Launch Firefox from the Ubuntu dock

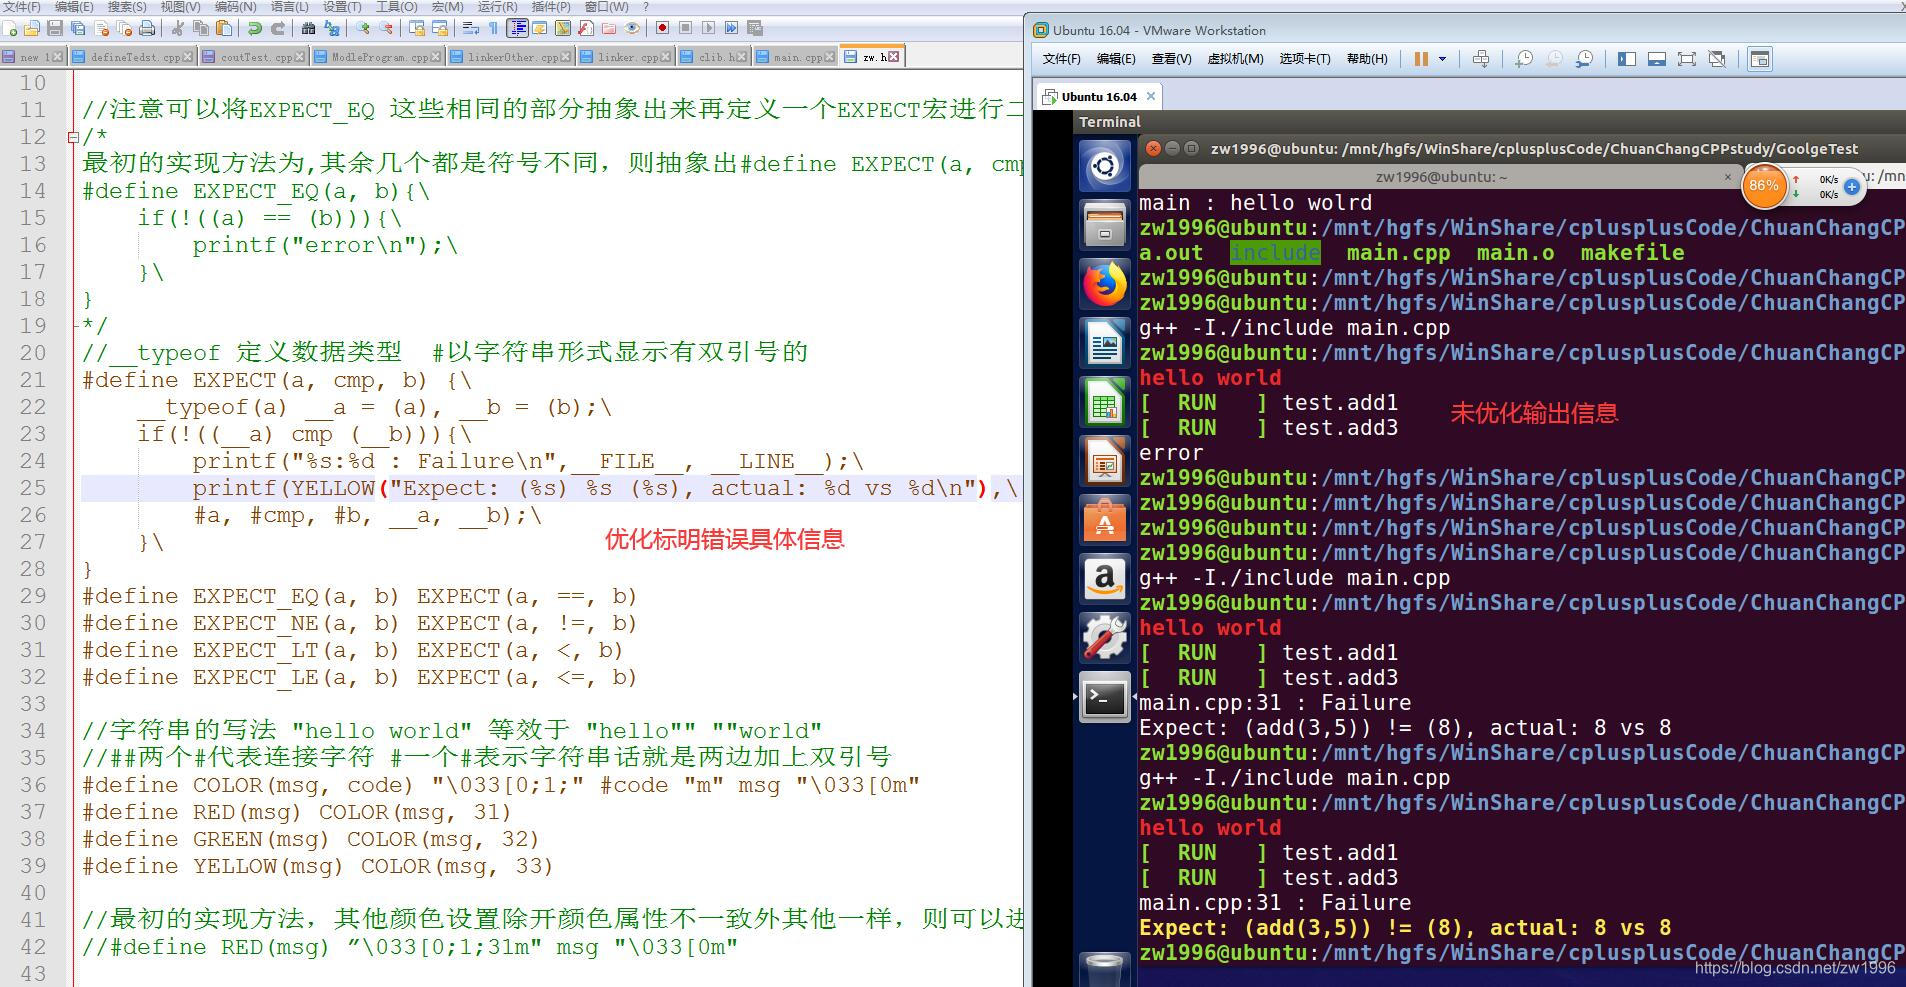(1105, 285)
